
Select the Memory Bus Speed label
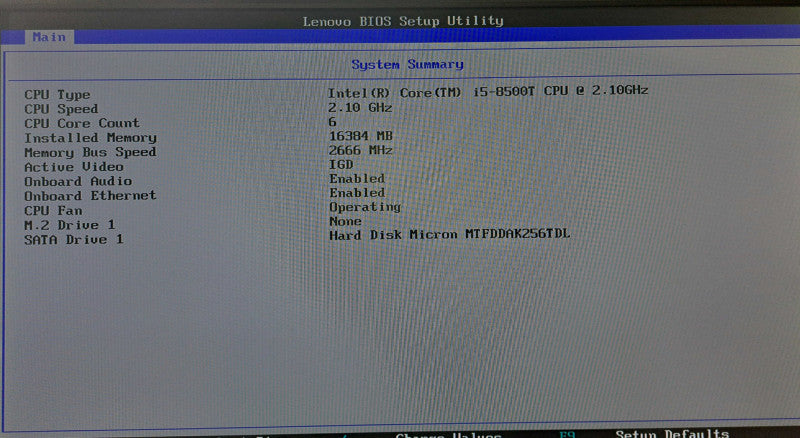click(90, 153)
